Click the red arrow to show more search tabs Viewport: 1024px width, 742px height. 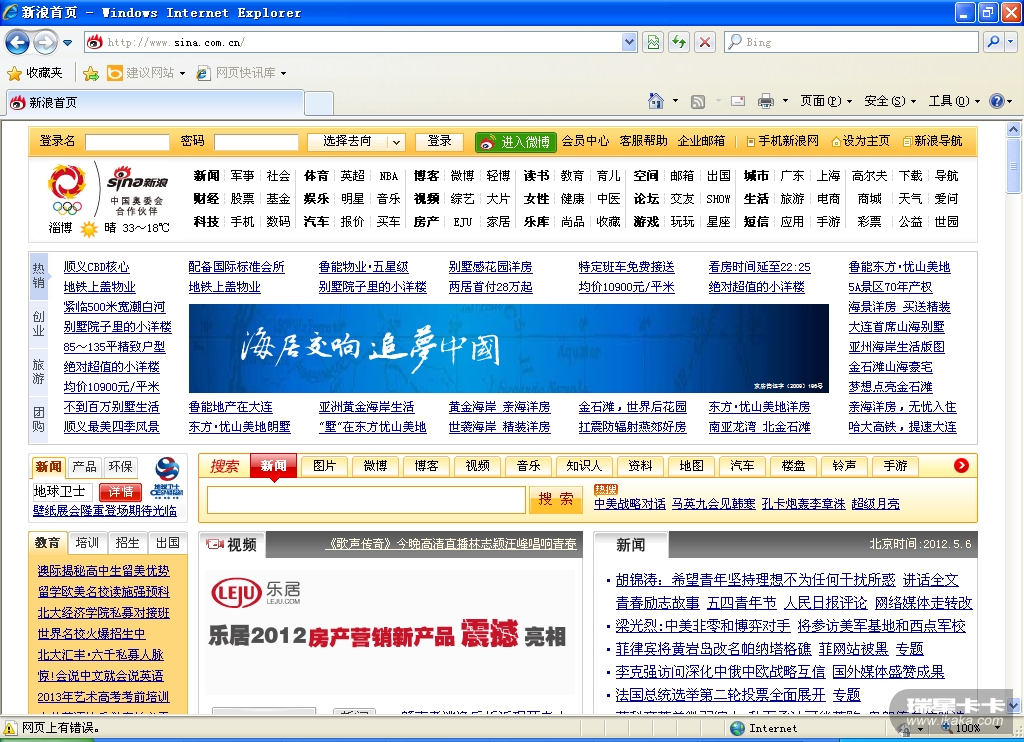961,465
